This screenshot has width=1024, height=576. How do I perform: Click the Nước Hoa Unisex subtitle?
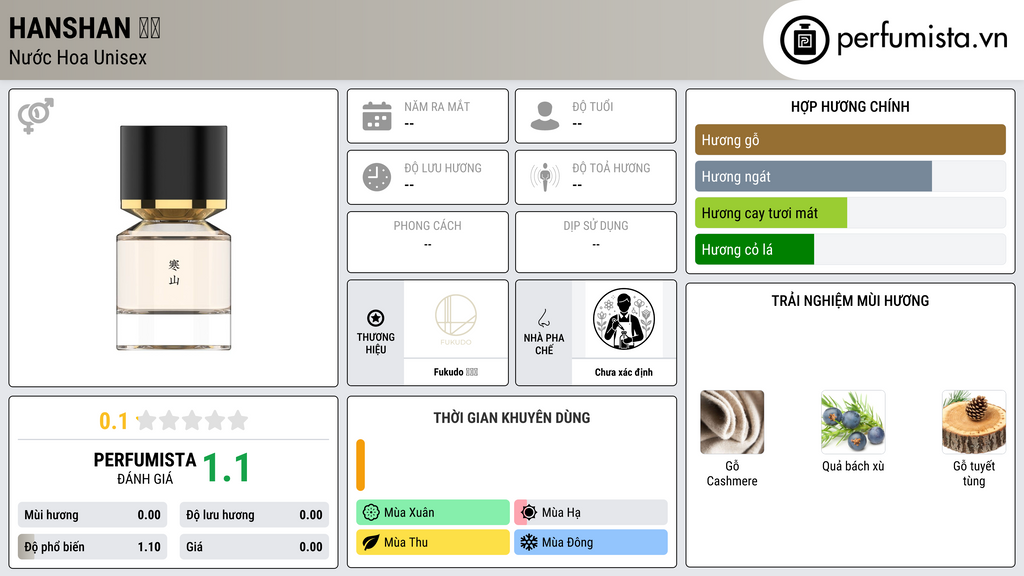coord(78,57)
